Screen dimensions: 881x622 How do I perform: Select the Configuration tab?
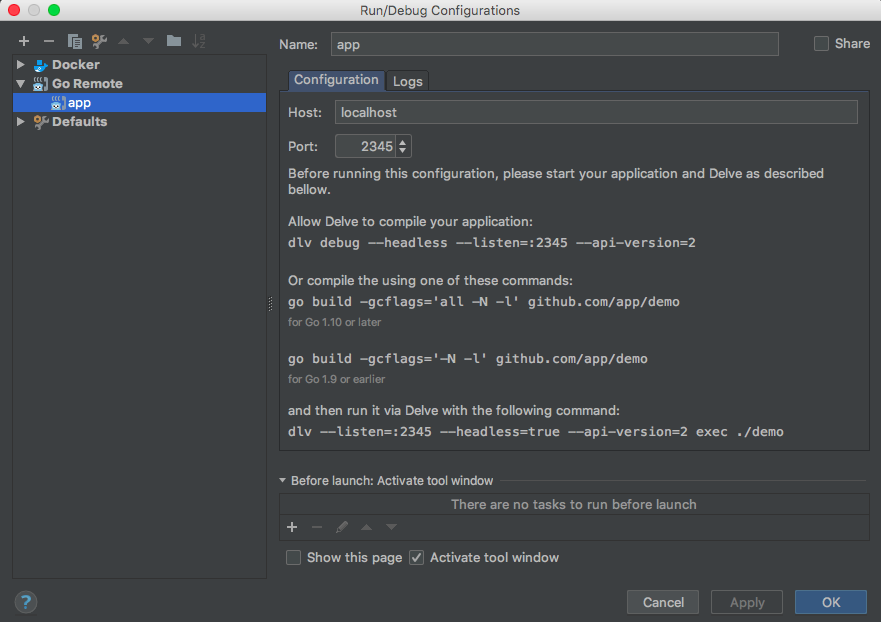pos(336,80)
